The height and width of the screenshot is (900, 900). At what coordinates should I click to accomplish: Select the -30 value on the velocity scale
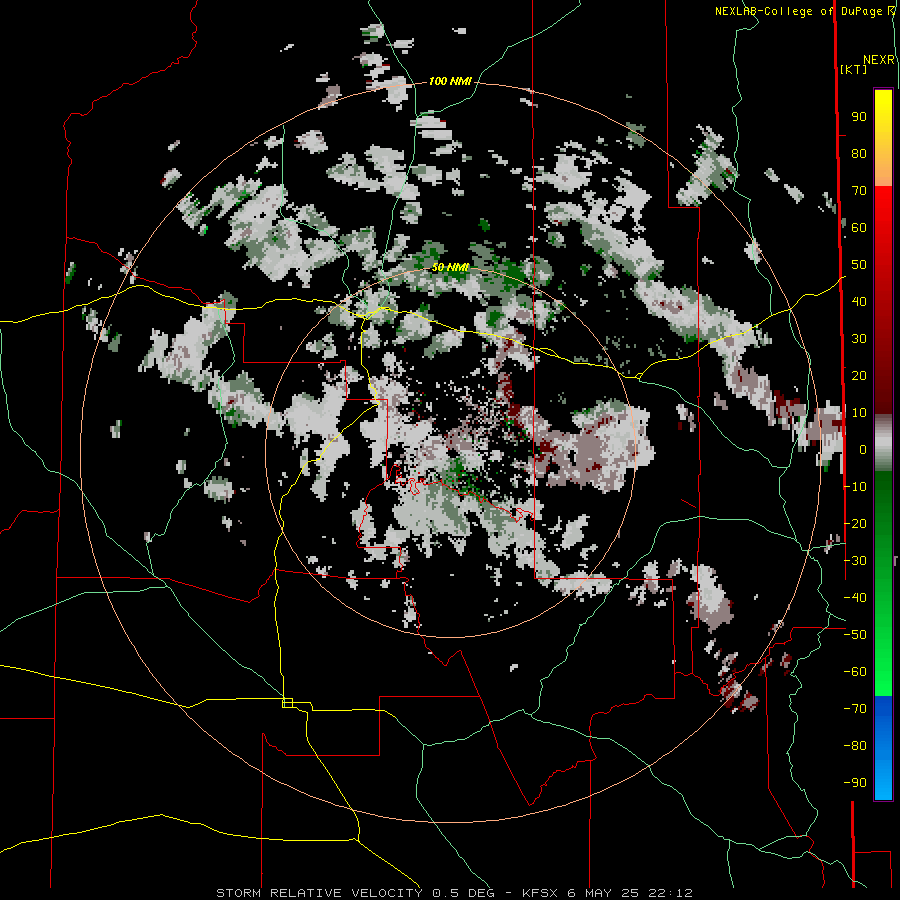[855, 561]
